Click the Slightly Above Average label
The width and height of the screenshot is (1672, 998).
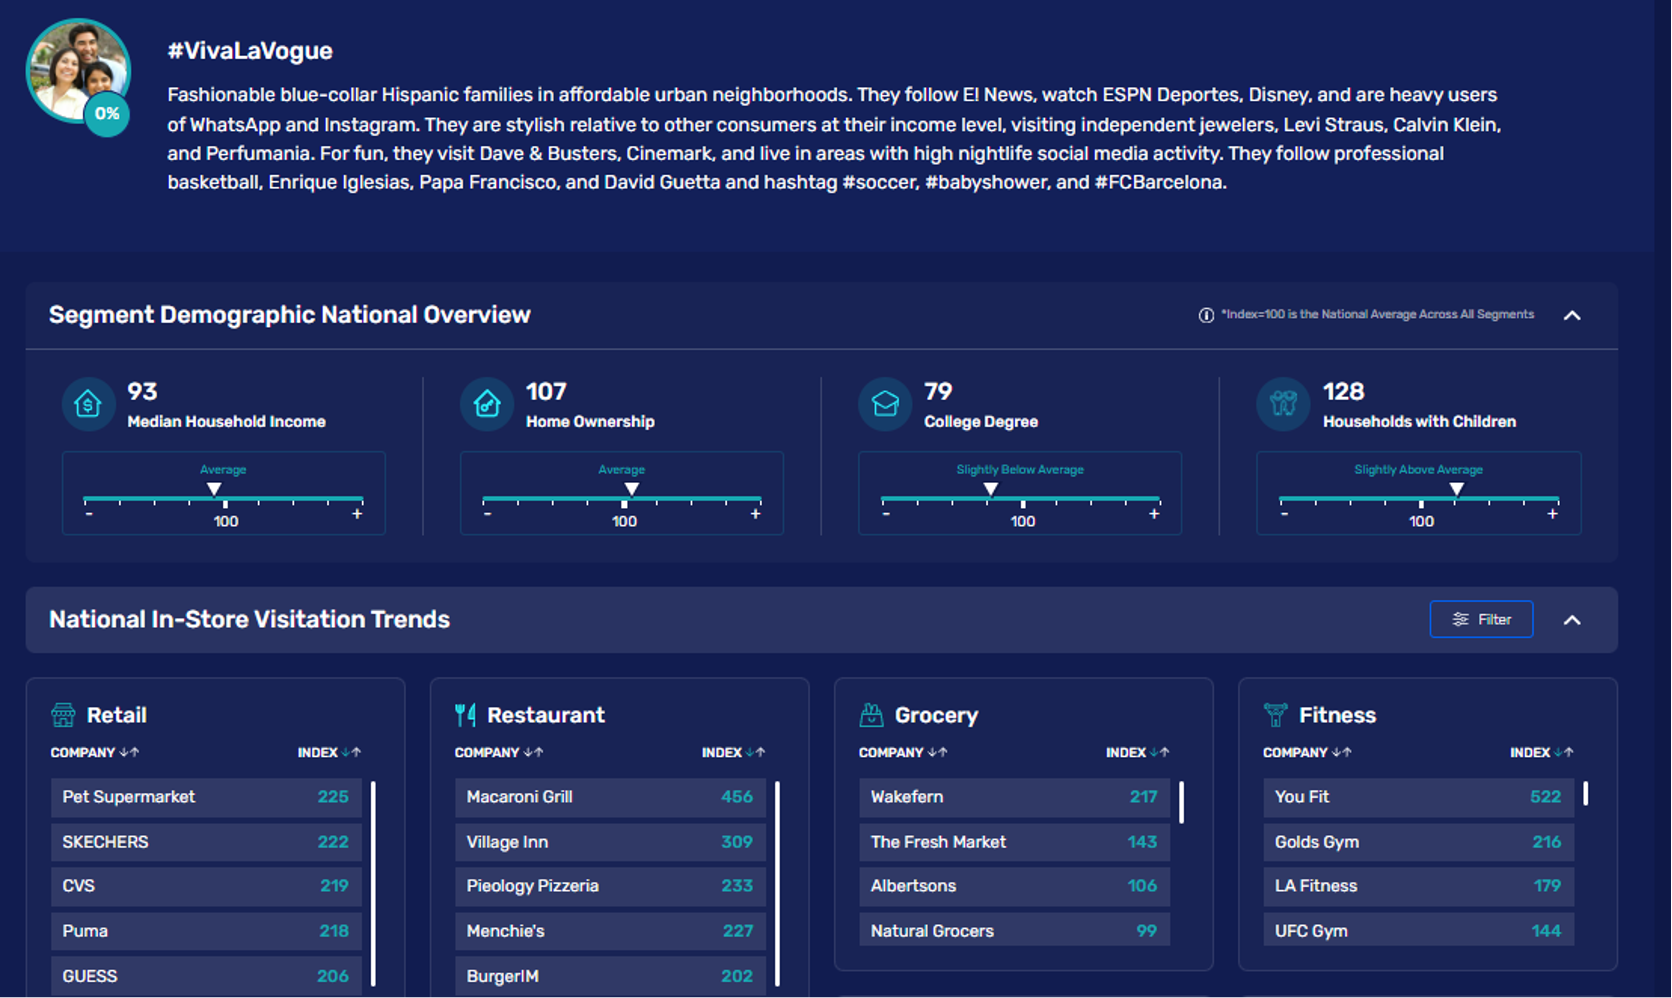tap(1418, 469)
